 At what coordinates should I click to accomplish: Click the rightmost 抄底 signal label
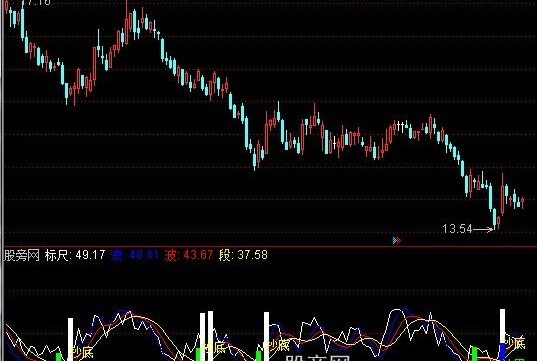pyautogui.click(x=515, y=343)
